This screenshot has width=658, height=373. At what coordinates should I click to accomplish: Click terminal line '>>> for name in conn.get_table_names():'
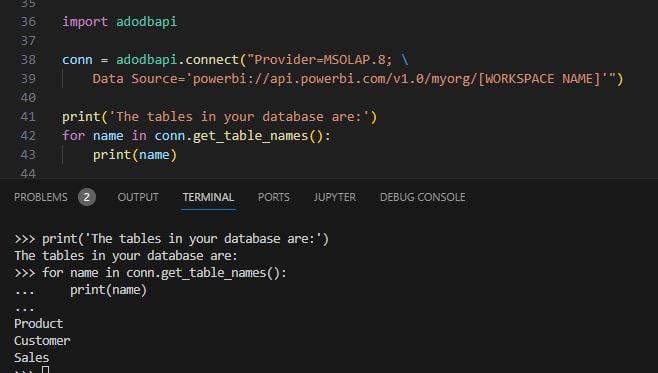pos(151,273)
